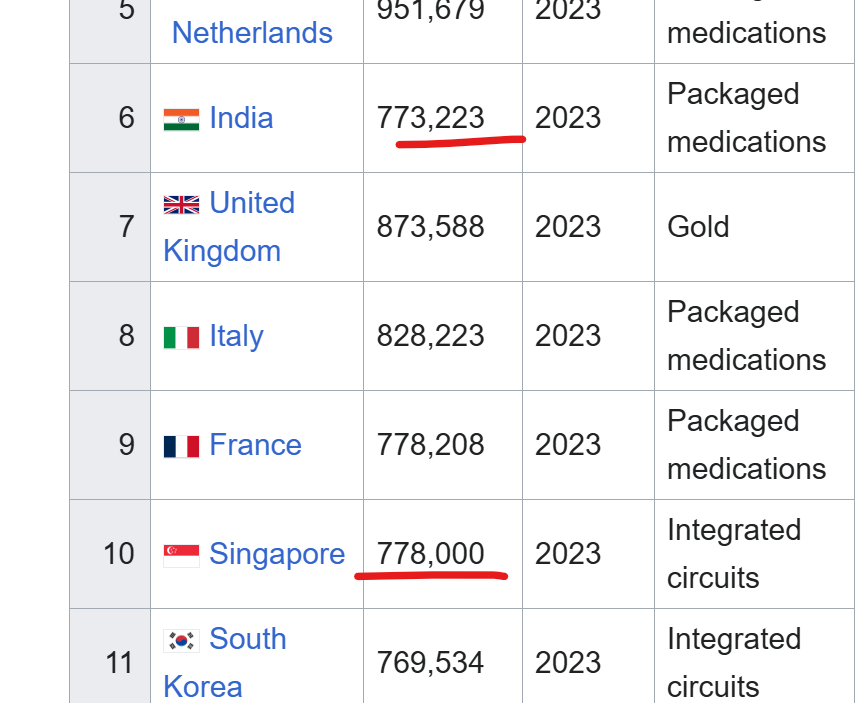867x703 pixels.
Task: Open the Italy article link
Action: click(x=236, y=336)
